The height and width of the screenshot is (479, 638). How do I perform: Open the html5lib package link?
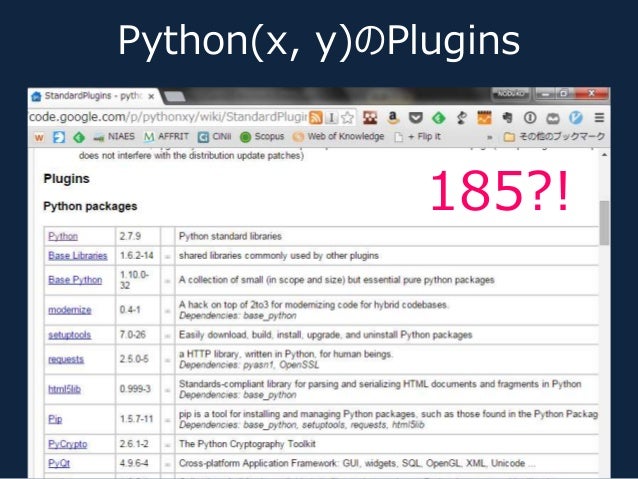(64, 389)
